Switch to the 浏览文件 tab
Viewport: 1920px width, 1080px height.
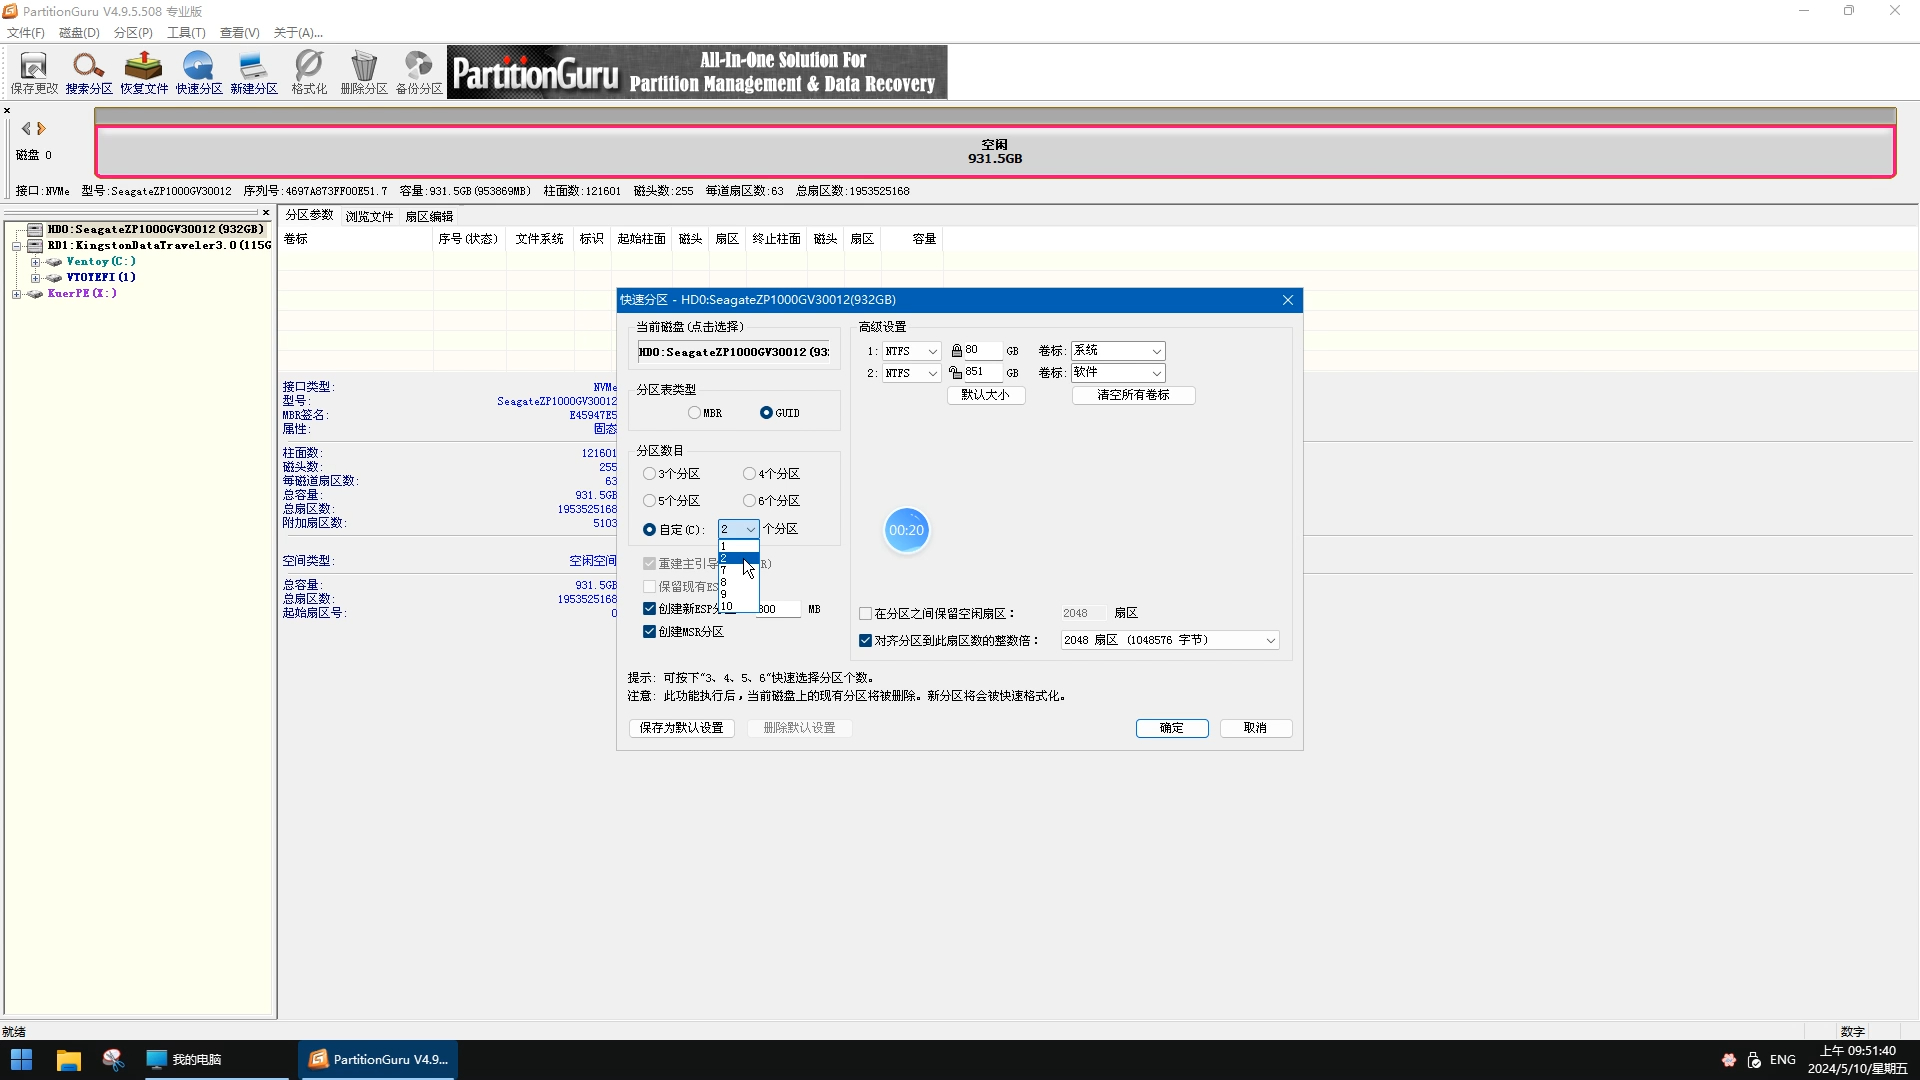[x=369, y=216]
